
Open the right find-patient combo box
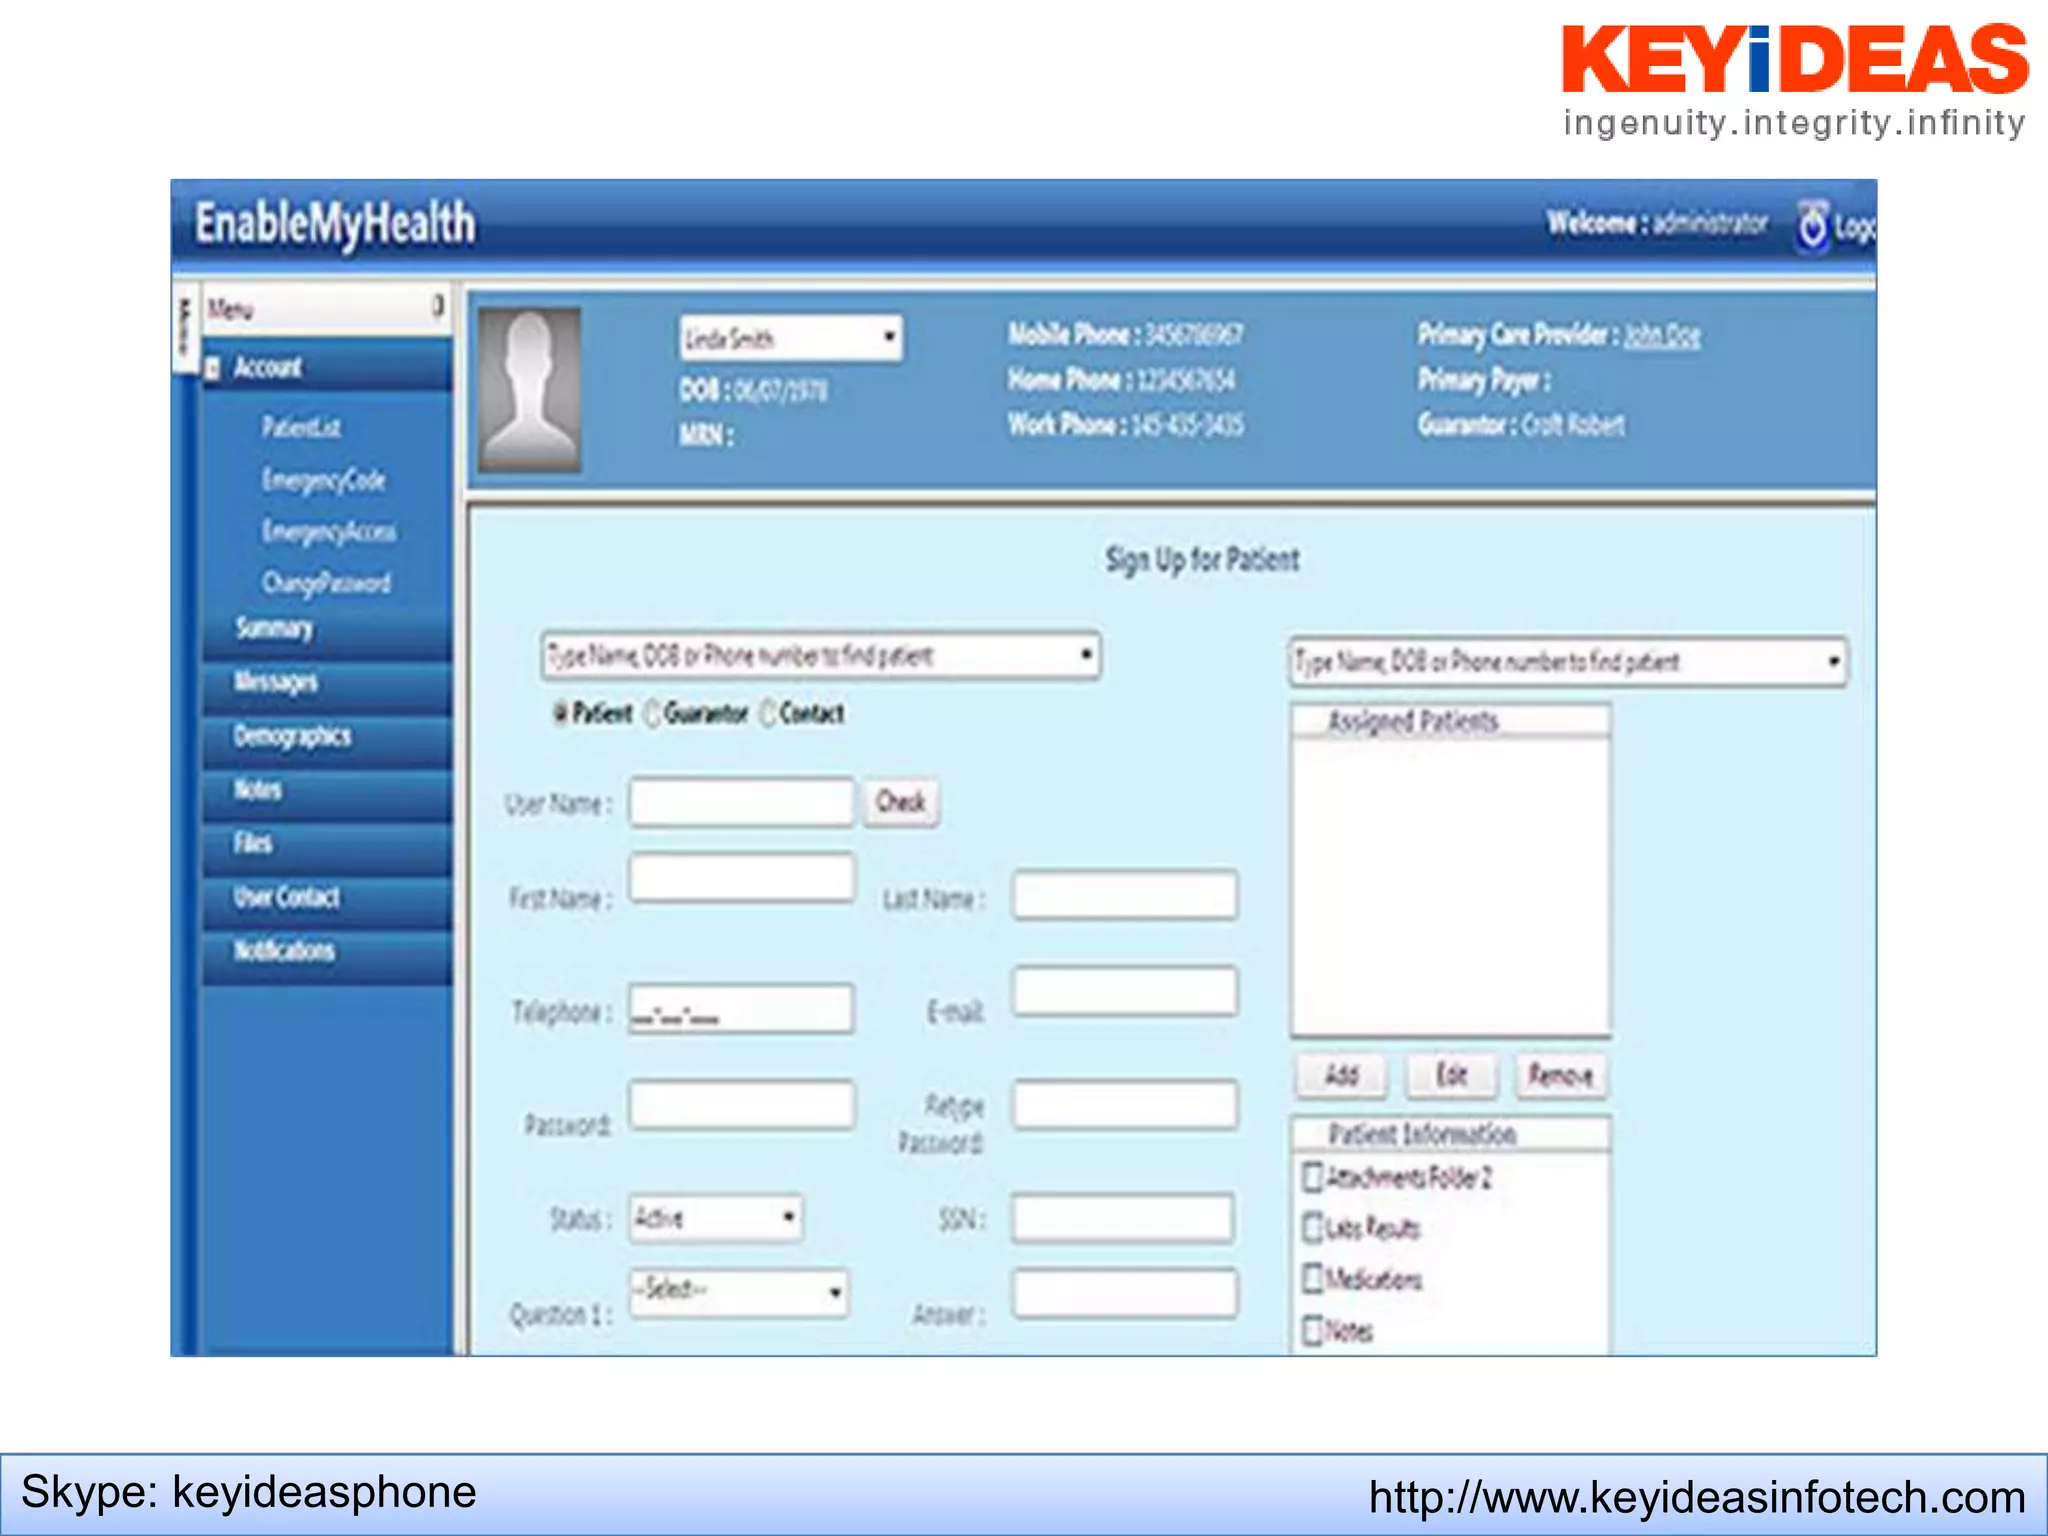pos(1568,661)
